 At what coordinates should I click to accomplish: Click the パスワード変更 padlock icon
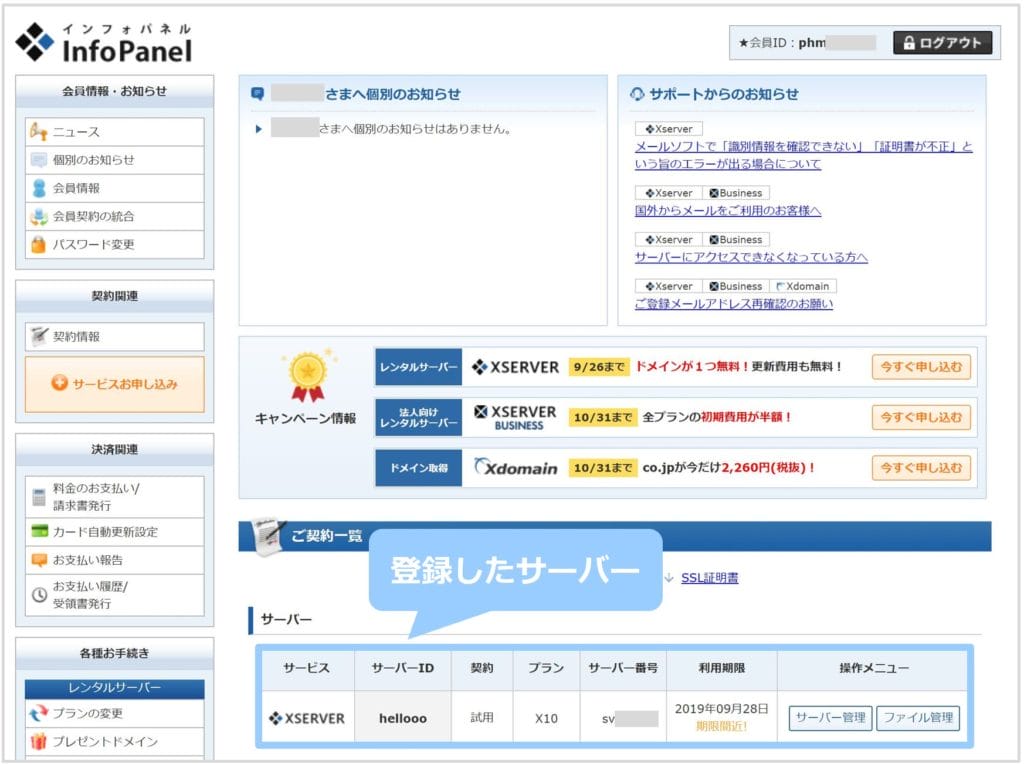click(x=39, y=244)
